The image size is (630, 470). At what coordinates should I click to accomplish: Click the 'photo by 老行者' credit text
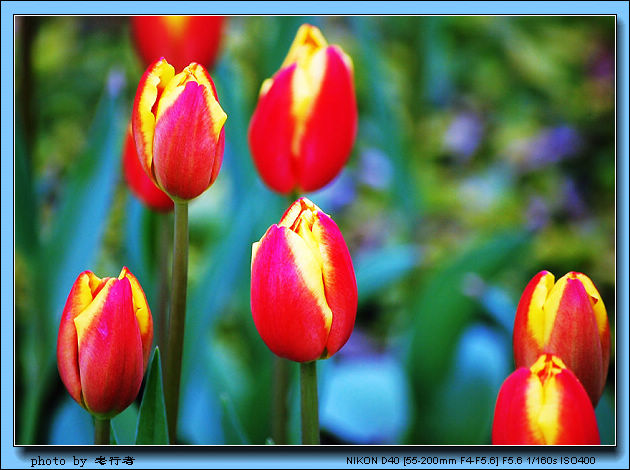click(83, 461)
